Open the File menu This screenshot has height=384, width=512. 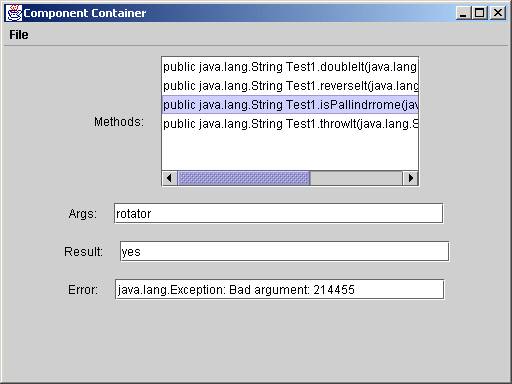click(19, 35)
